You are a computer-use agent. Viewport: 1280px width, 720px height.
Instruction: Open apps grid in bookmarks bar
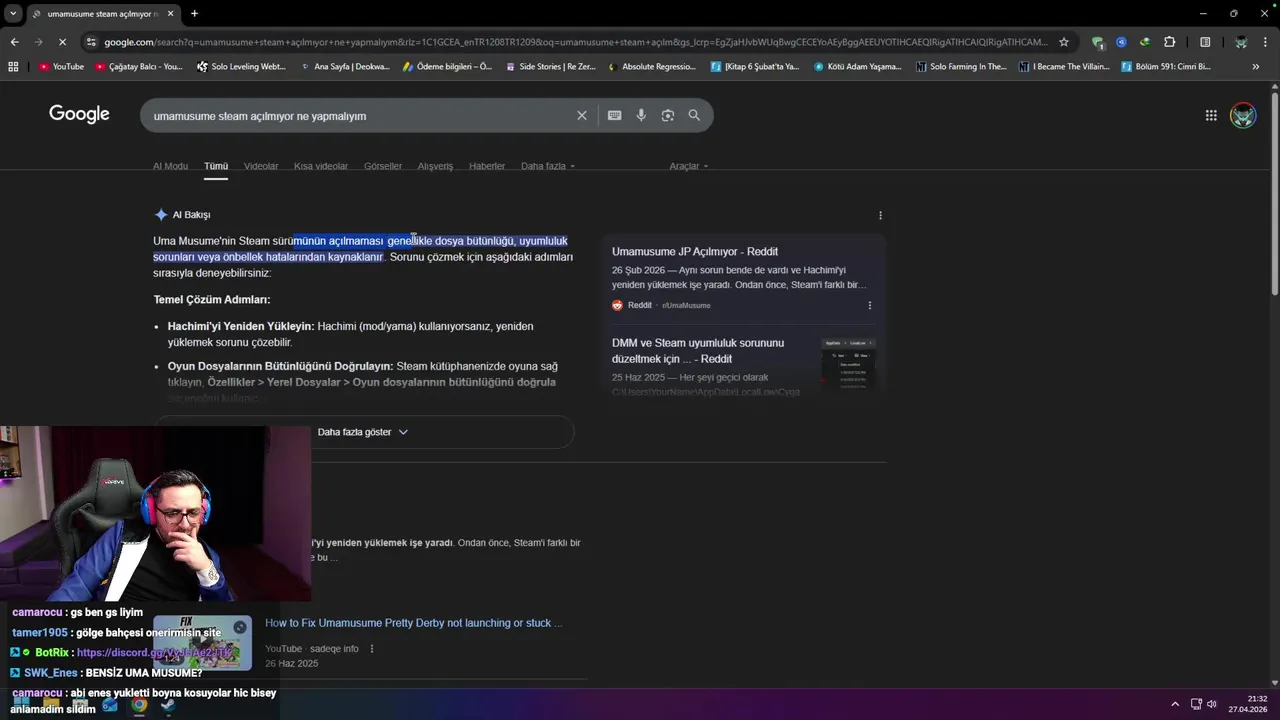coord(13,67)
